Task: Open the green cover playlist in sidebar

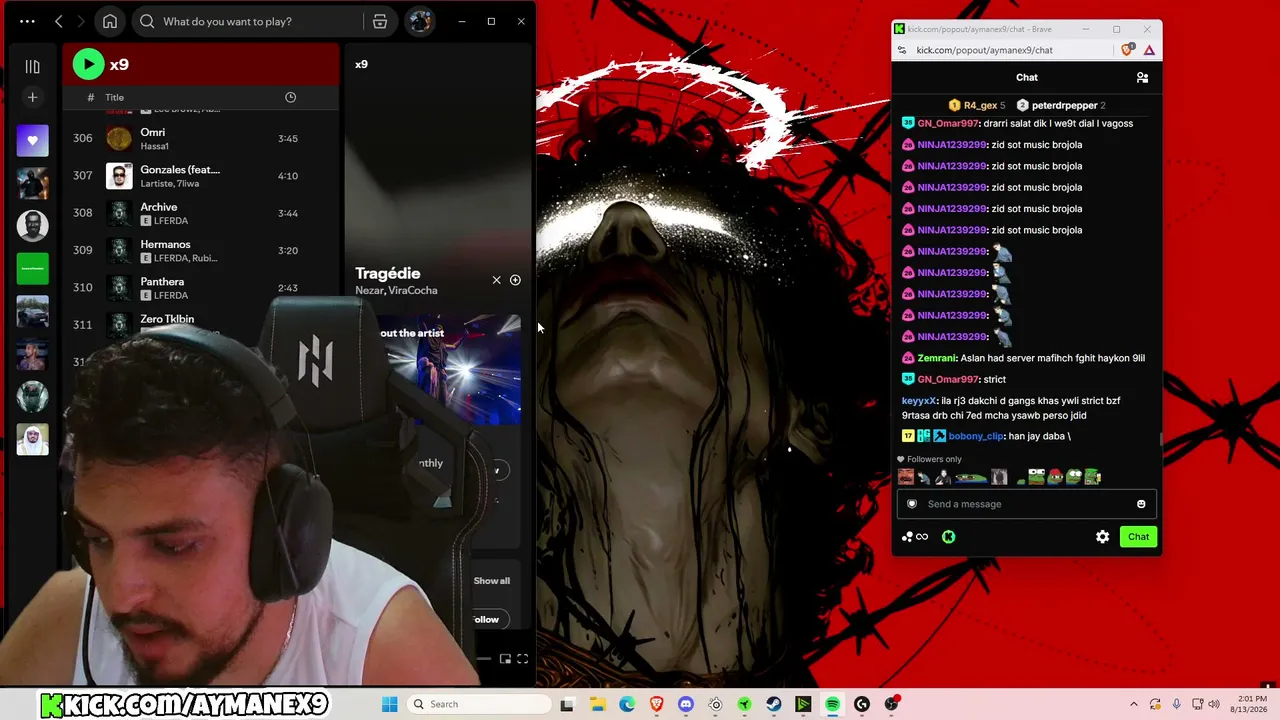Action: tap(32, 269)
